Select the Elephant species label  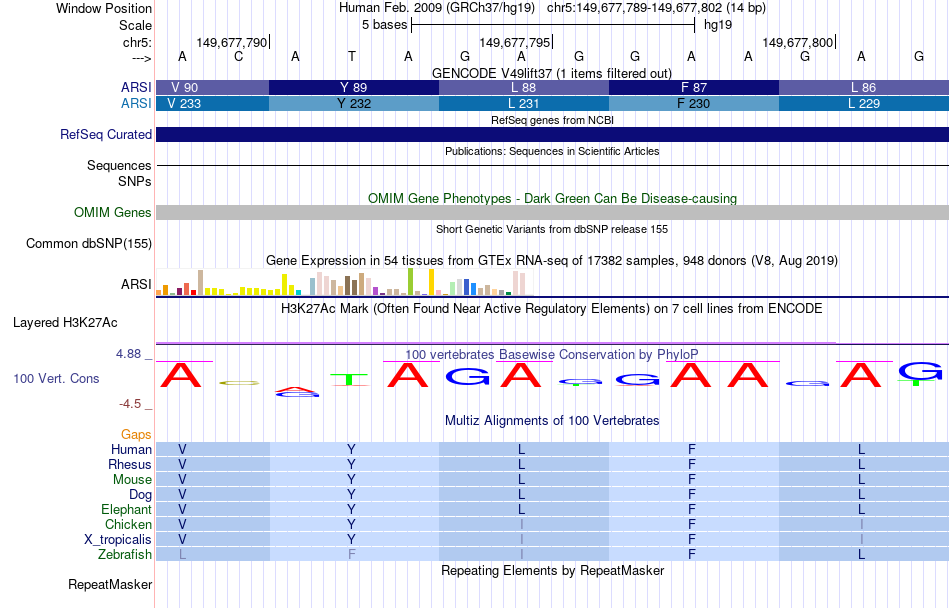point(127,509)
